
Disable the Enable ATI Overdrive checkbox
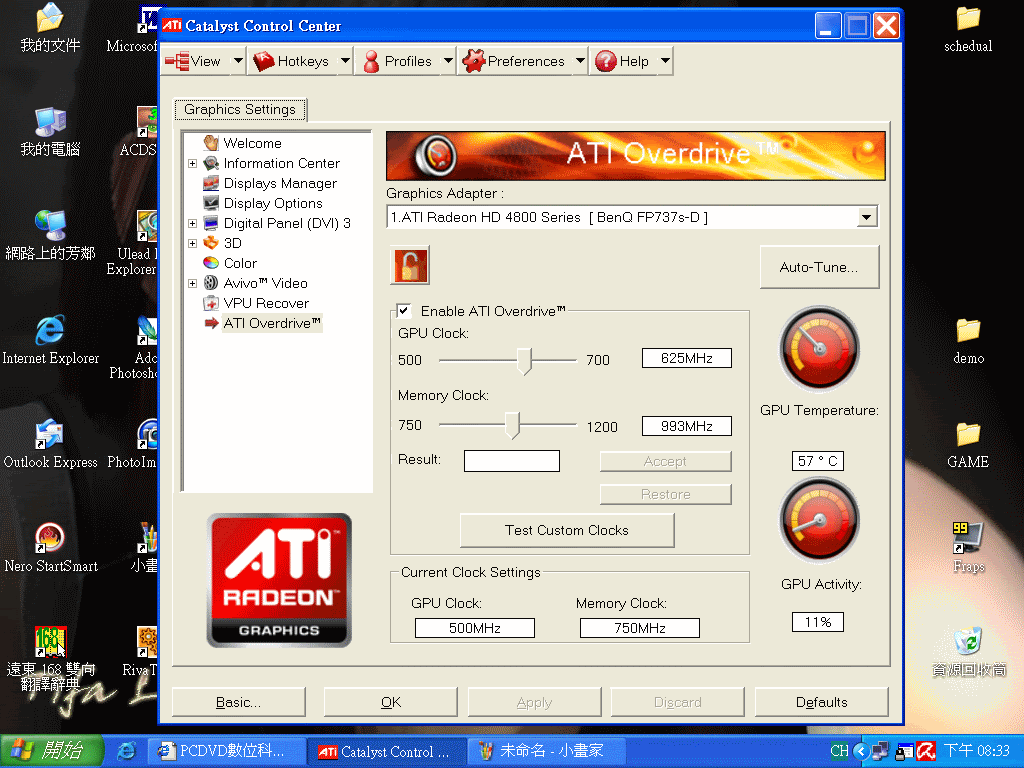pyautogui.click(x=404, y=311)
